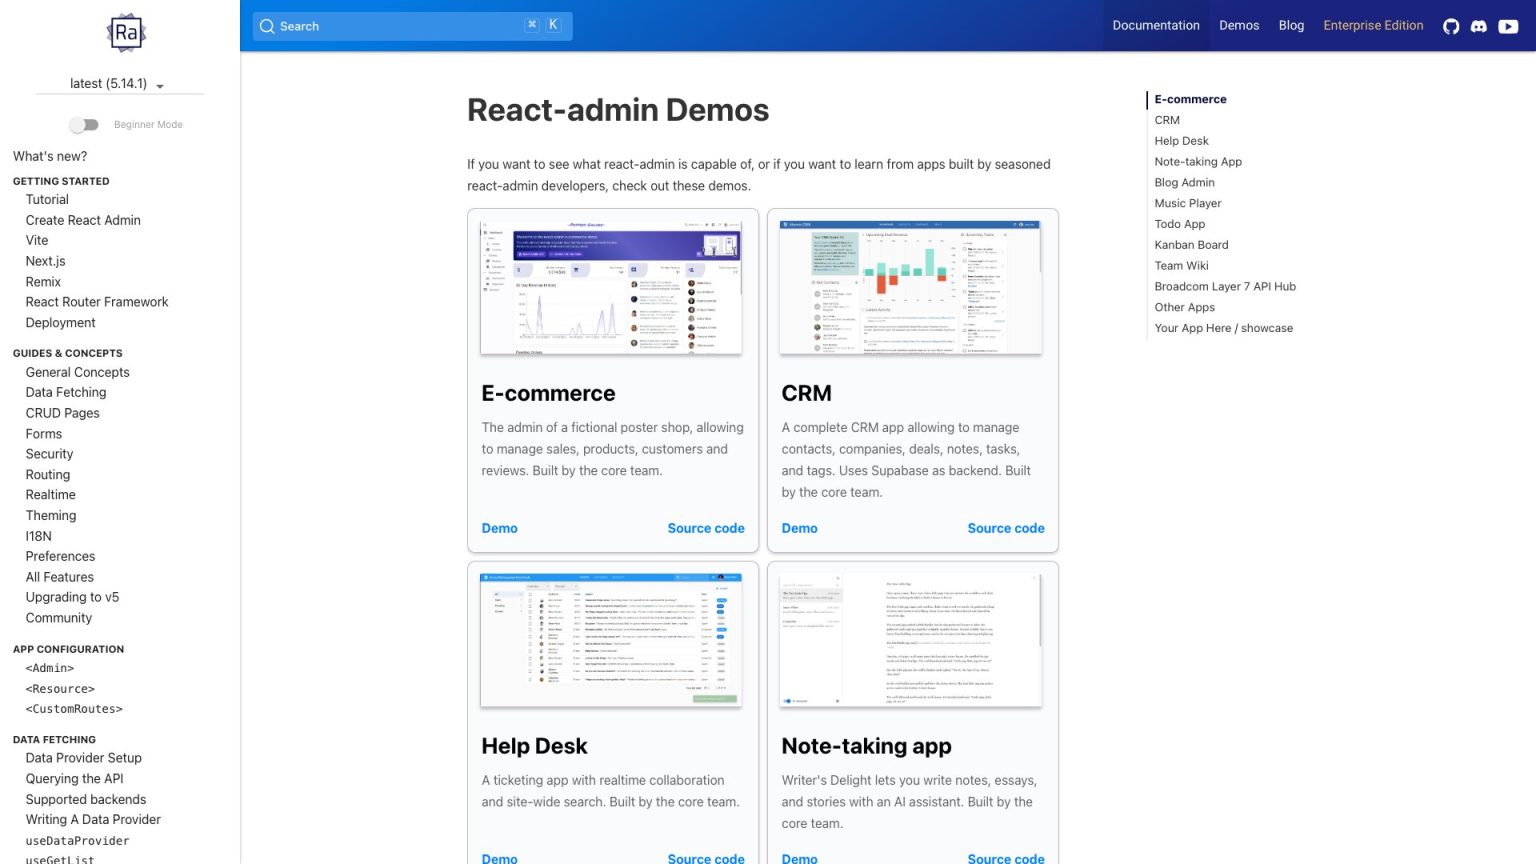Open Supported backends page
1536x864 pixels.
click(x=86, y=800)
